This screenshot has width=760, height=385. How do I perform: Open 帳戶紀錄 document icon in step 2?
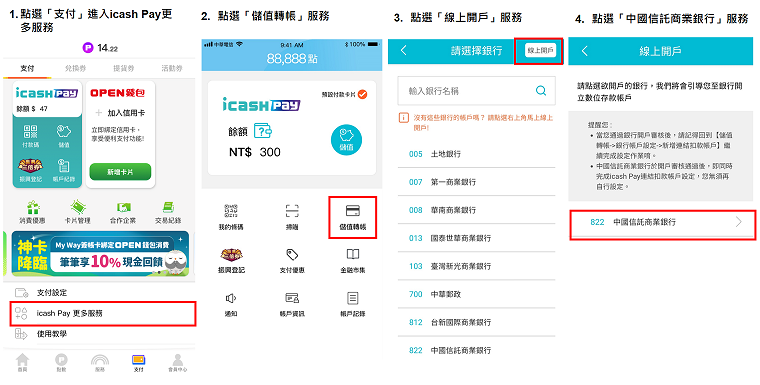353,298
